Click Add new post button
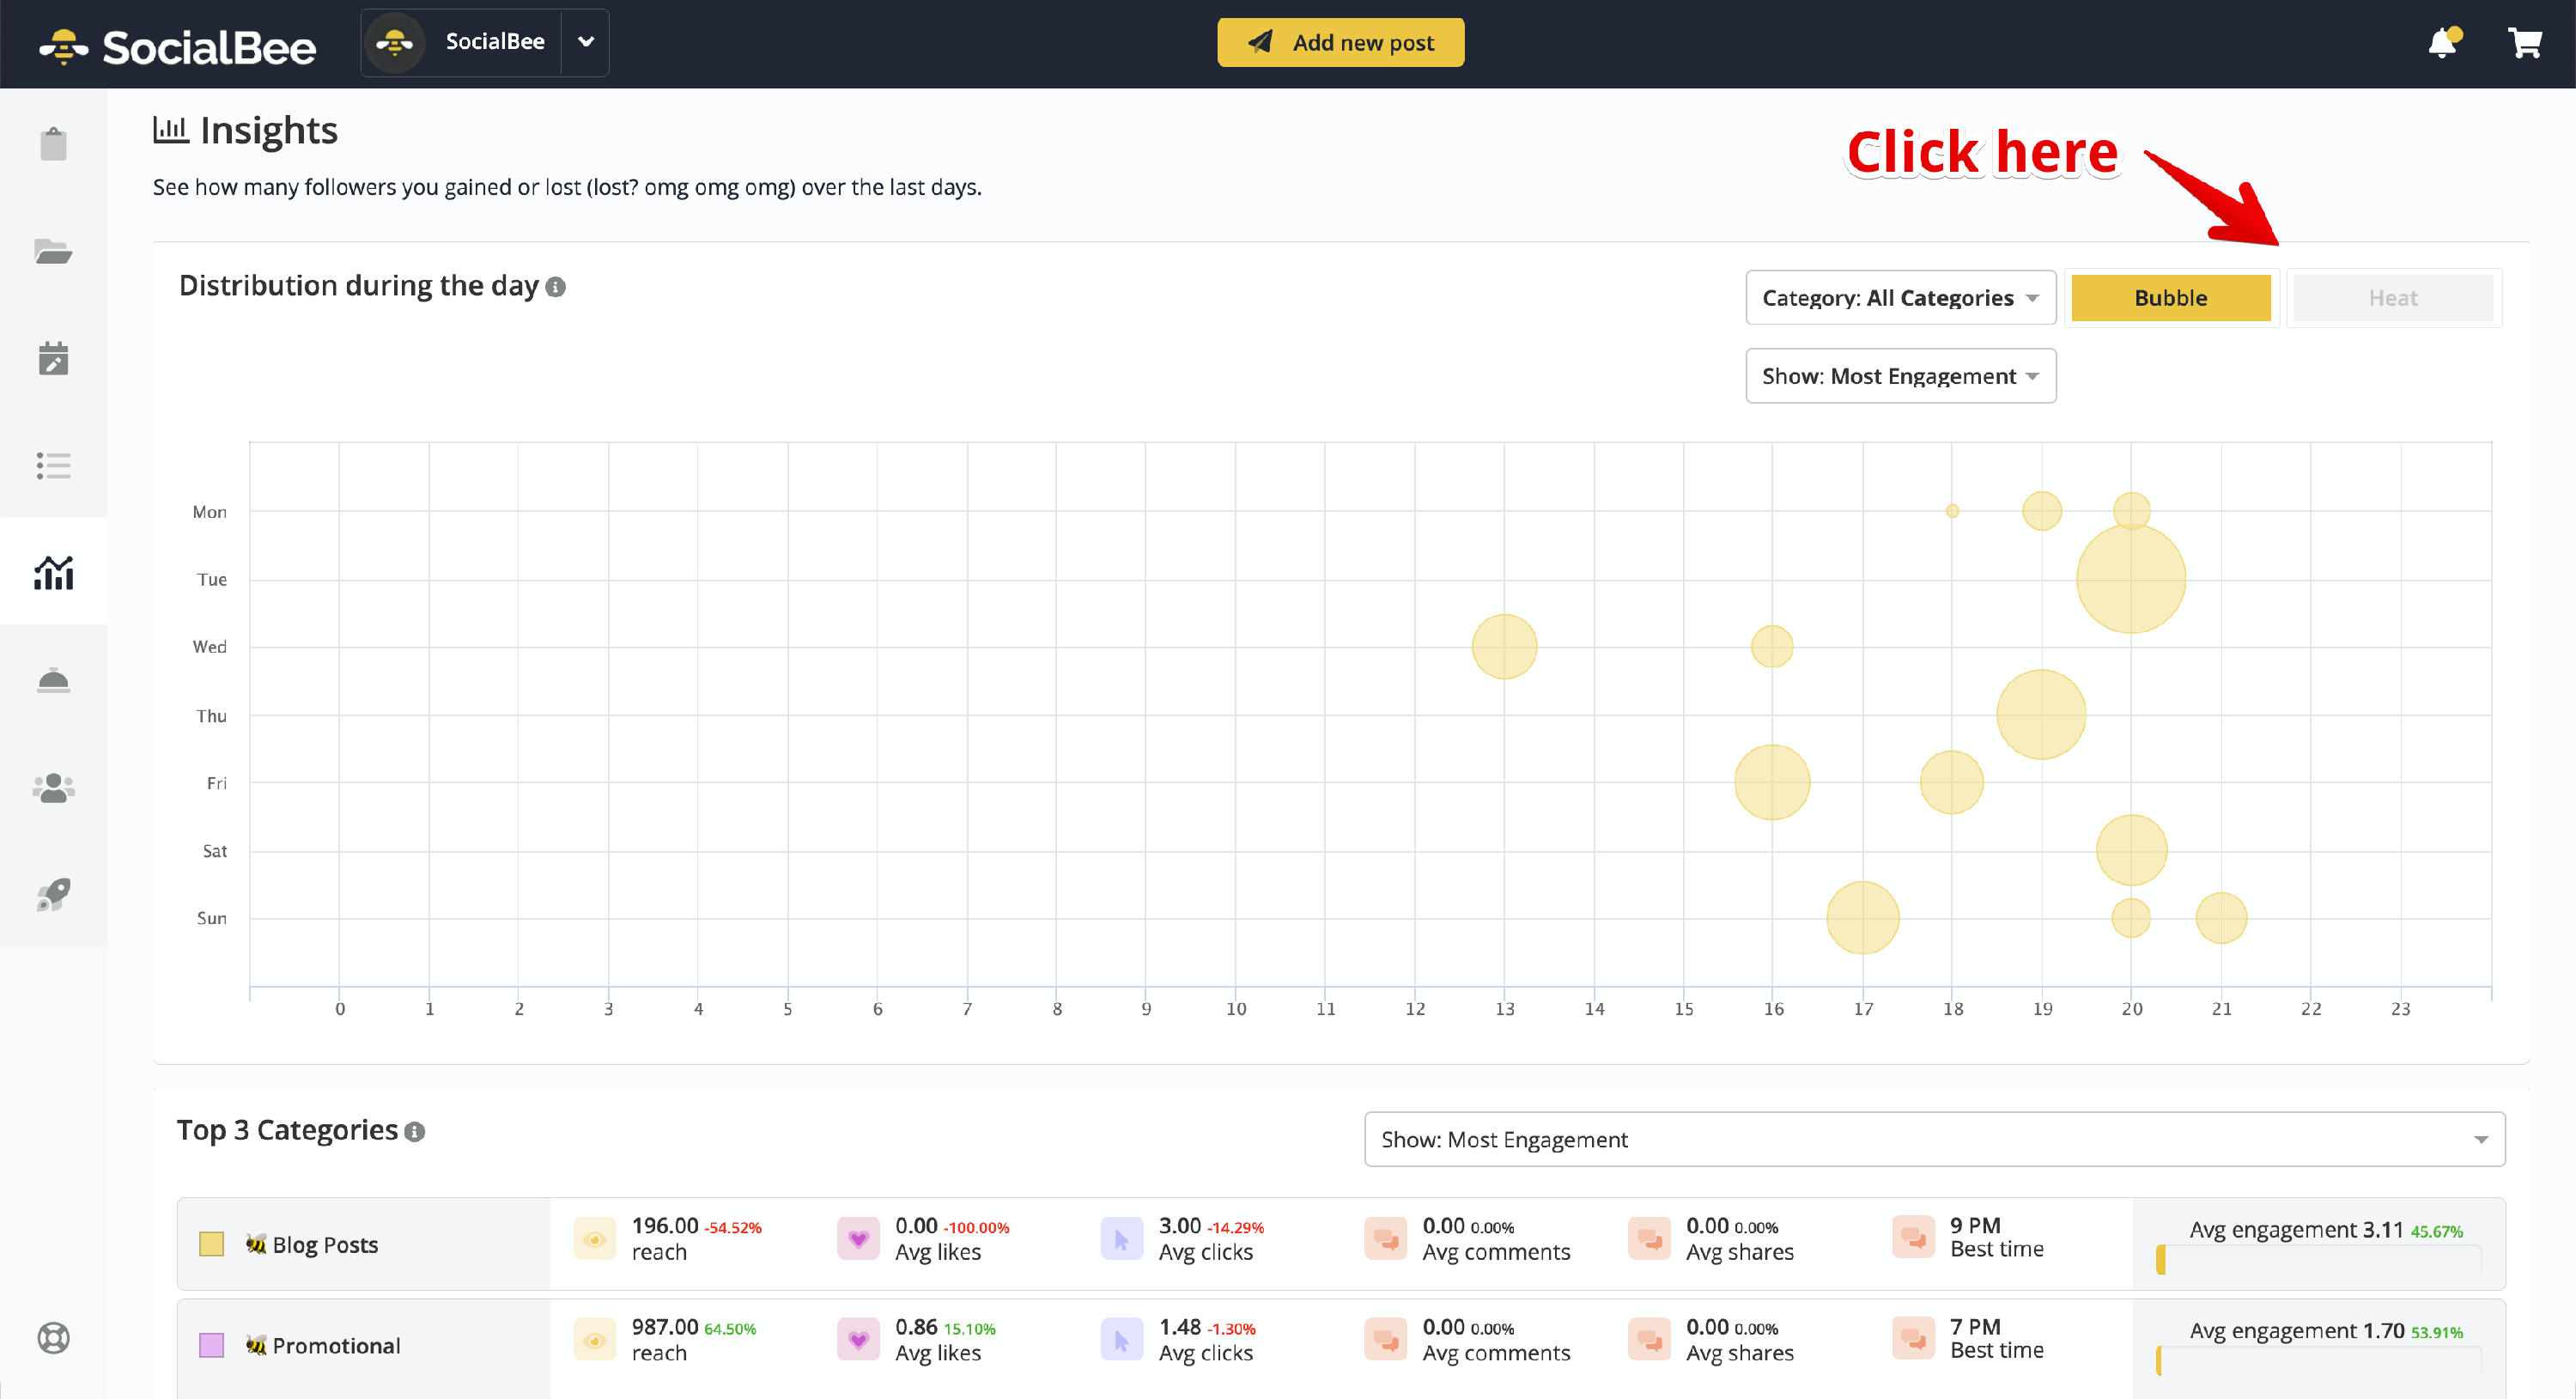 (1340, 42)
